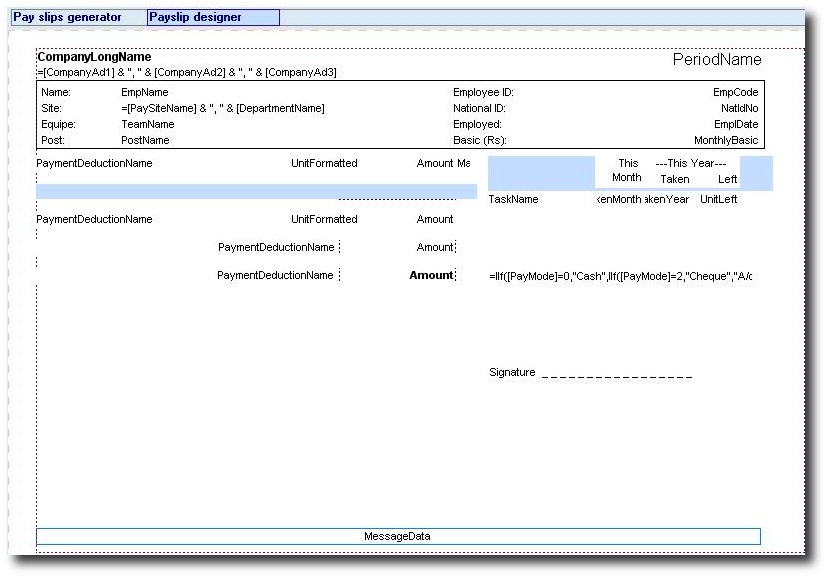Select the CompanyLongName field
The width and height of the screenshot is (828, 578).
94,57
